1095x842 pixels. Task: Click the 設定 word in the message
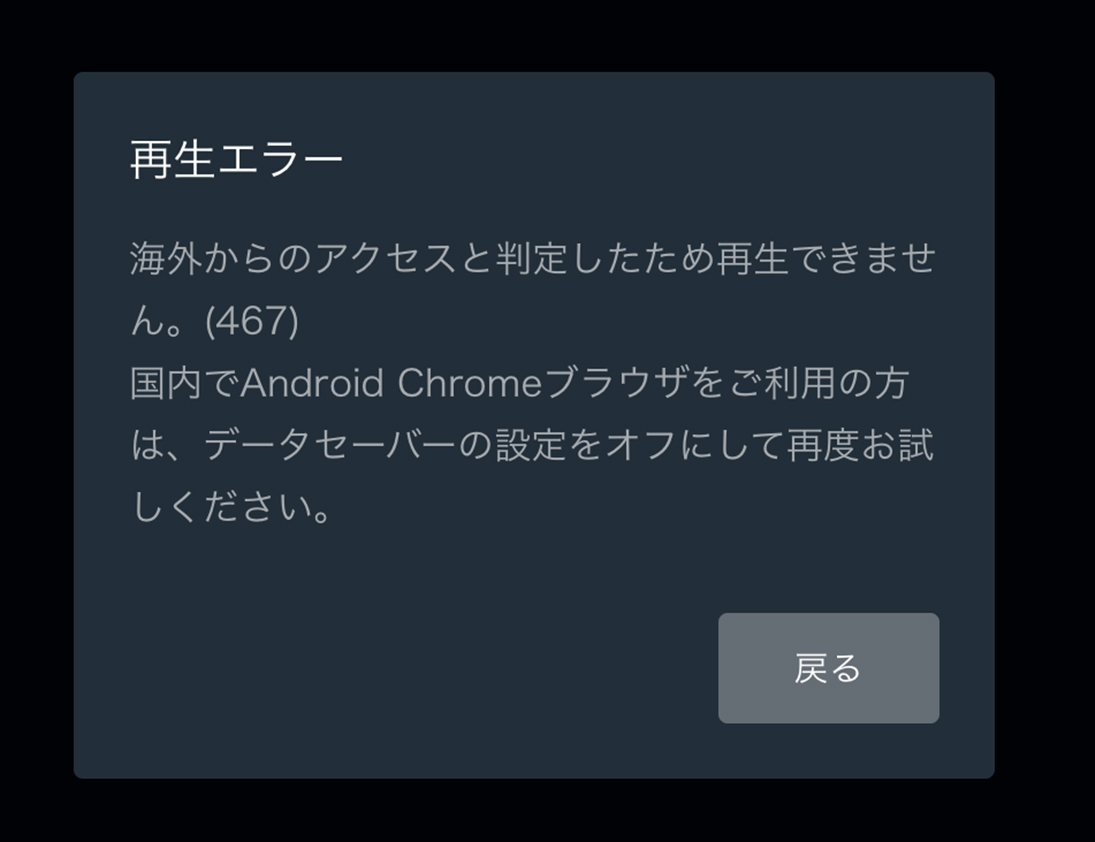(x=531, y=445)
